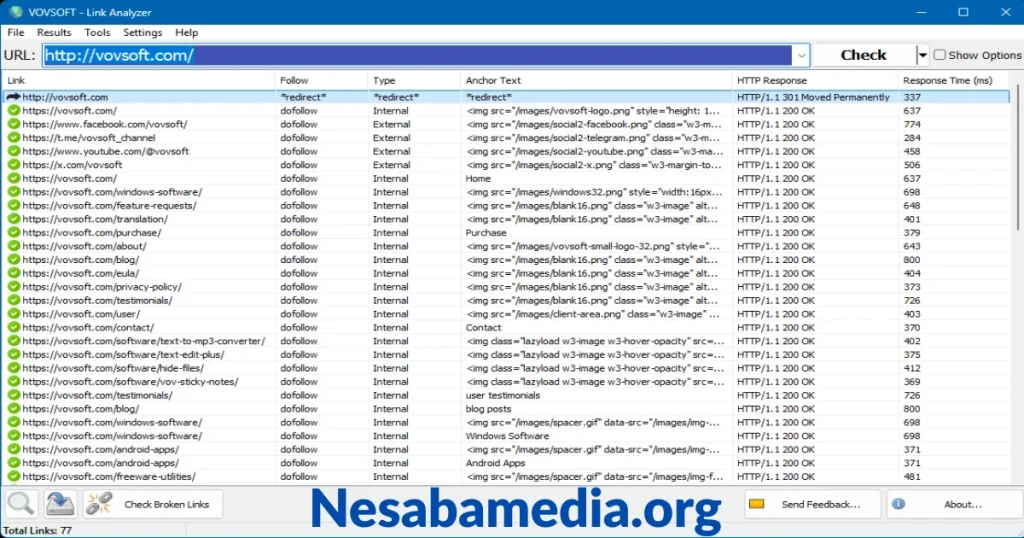Sort by the HTTP Response column header

[814, 80]
